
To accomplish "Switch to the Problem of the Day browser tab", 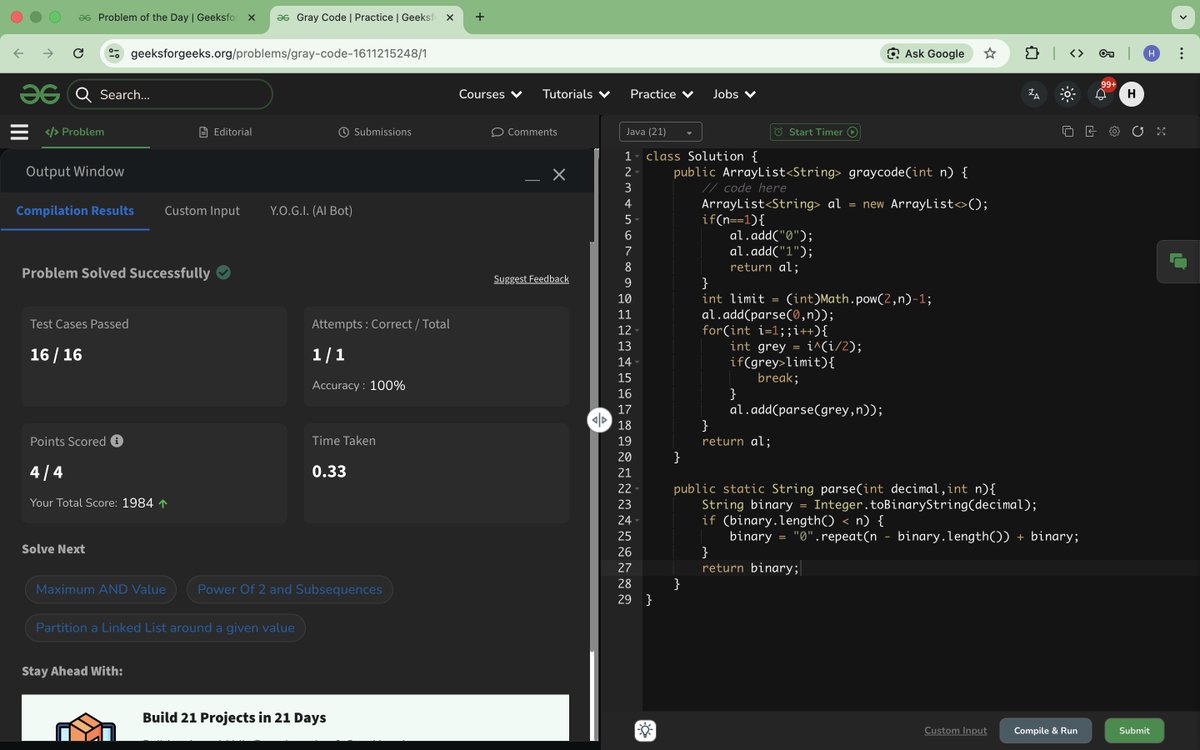I will [x=165, y=18].
